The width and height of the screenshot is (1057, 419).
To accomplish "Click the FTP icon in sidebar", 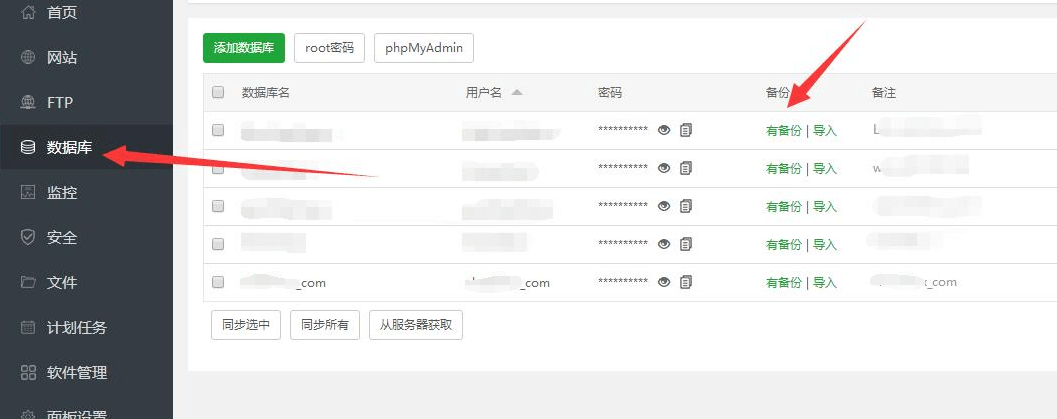I will click(28, 102).
